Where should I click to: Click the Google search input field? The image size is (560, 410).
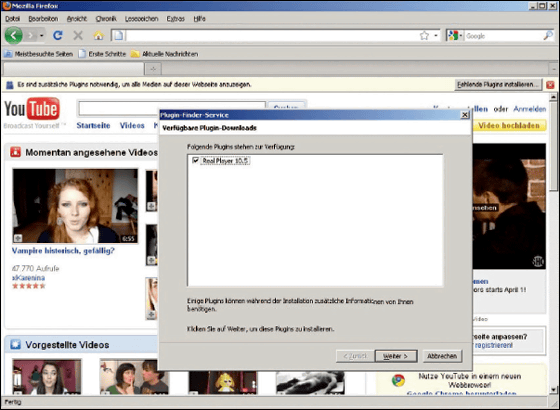(x=504, y=36)
